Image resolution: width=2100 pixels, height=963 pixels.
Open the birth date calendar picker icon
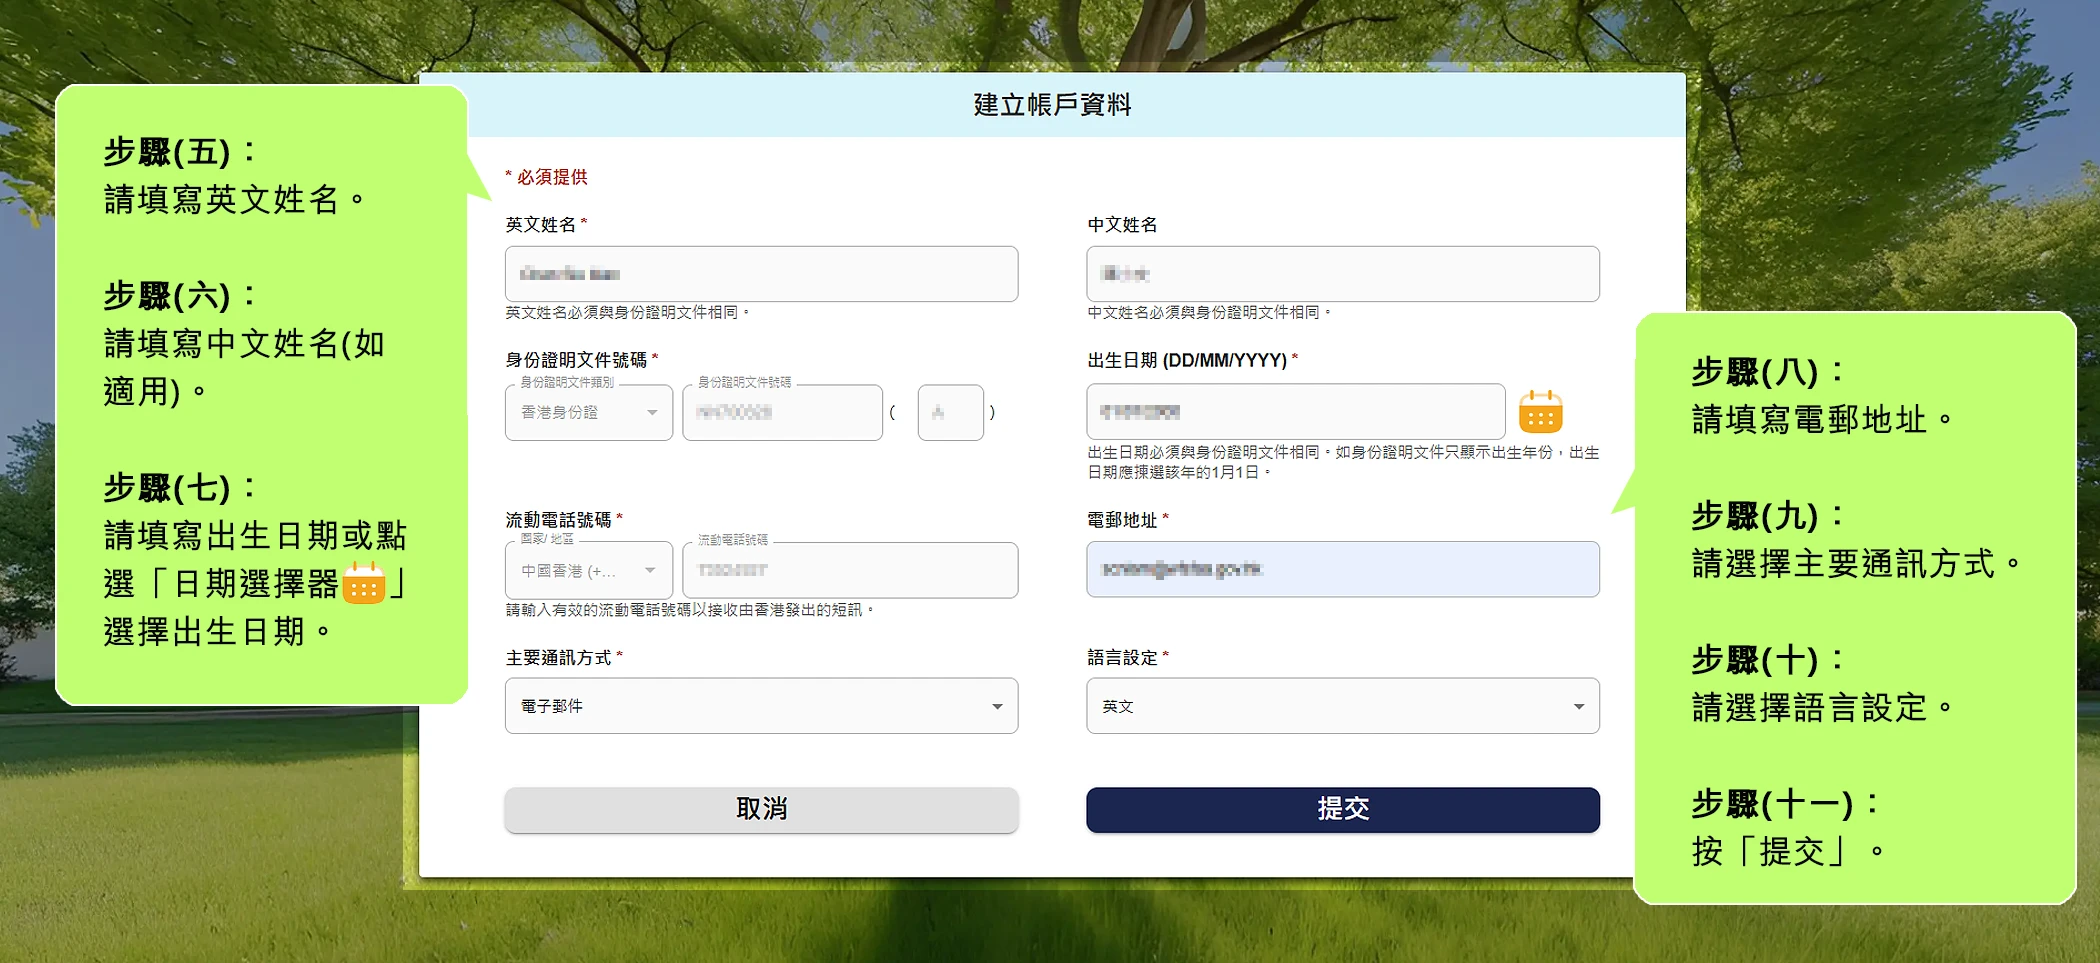1540,411
